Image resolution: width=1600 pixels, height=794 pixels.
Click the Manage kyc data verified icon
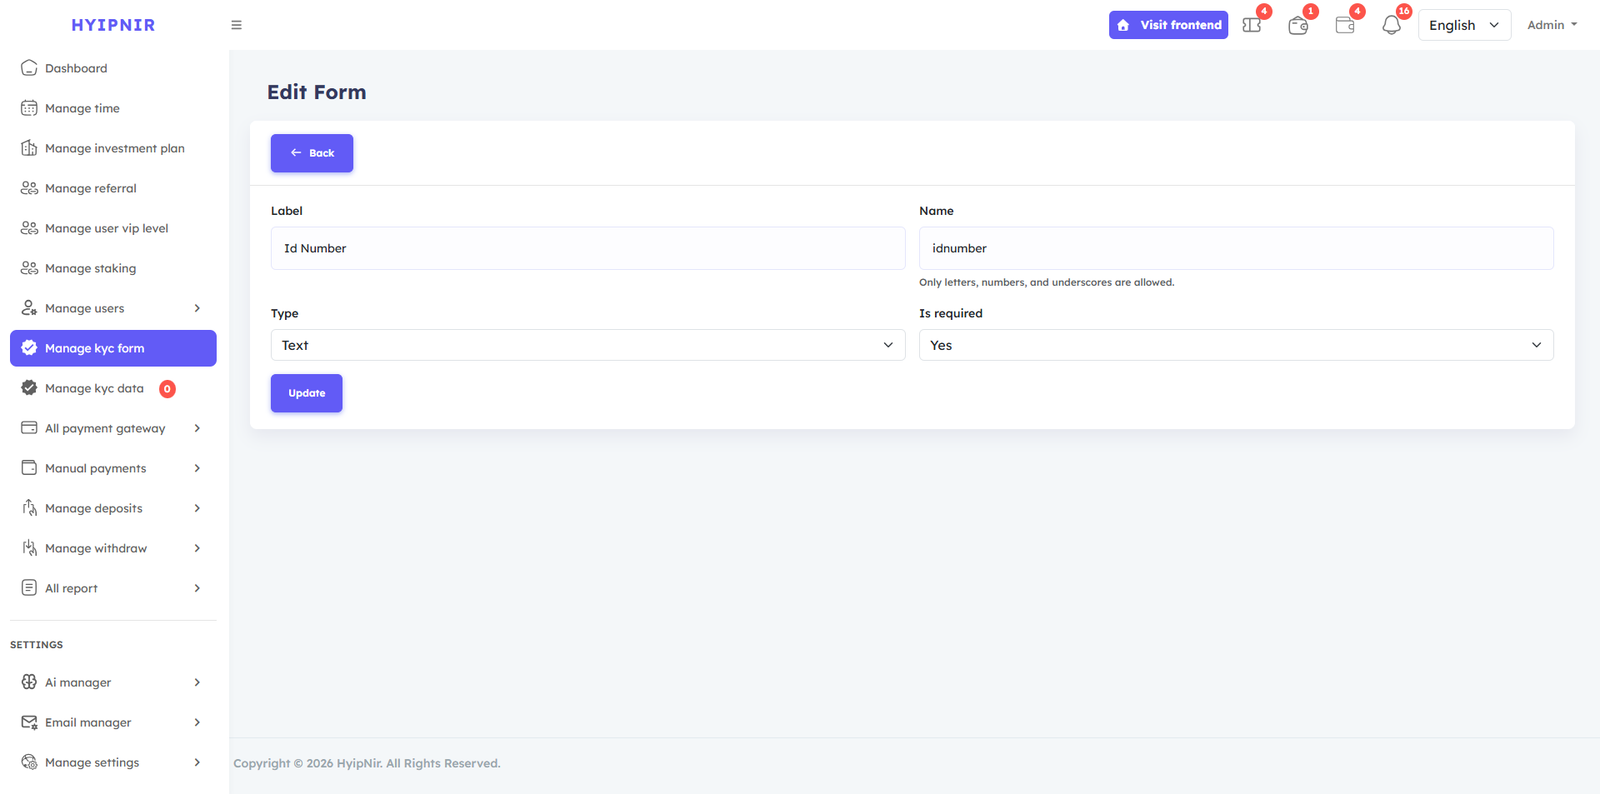pyautogui.click(x=29, y=388)
